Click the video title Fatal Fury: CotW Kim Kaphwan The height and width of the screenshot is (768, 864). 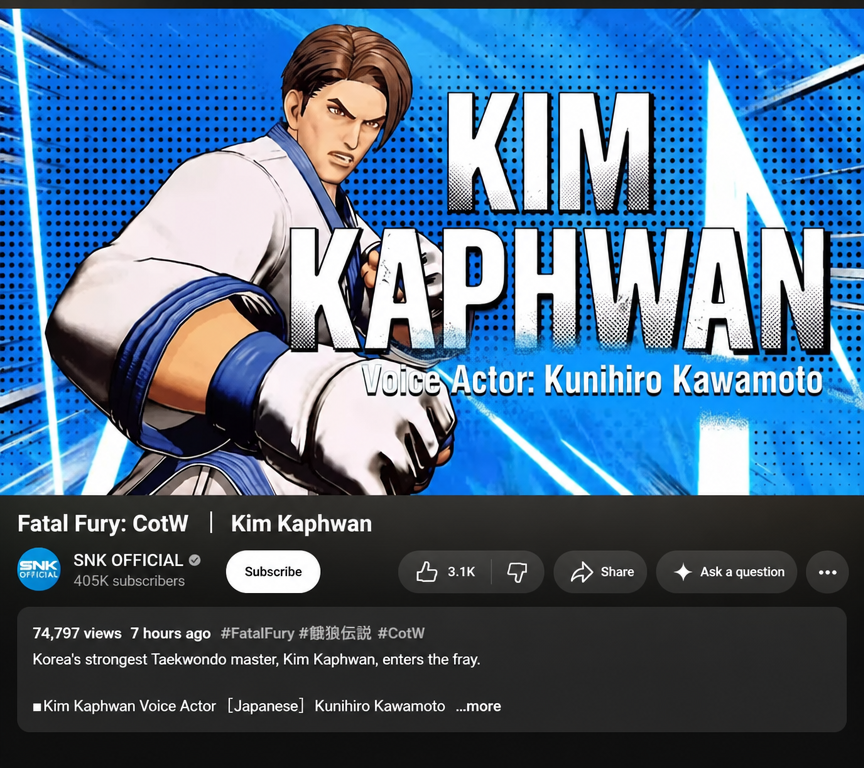(x=195, y=523)
